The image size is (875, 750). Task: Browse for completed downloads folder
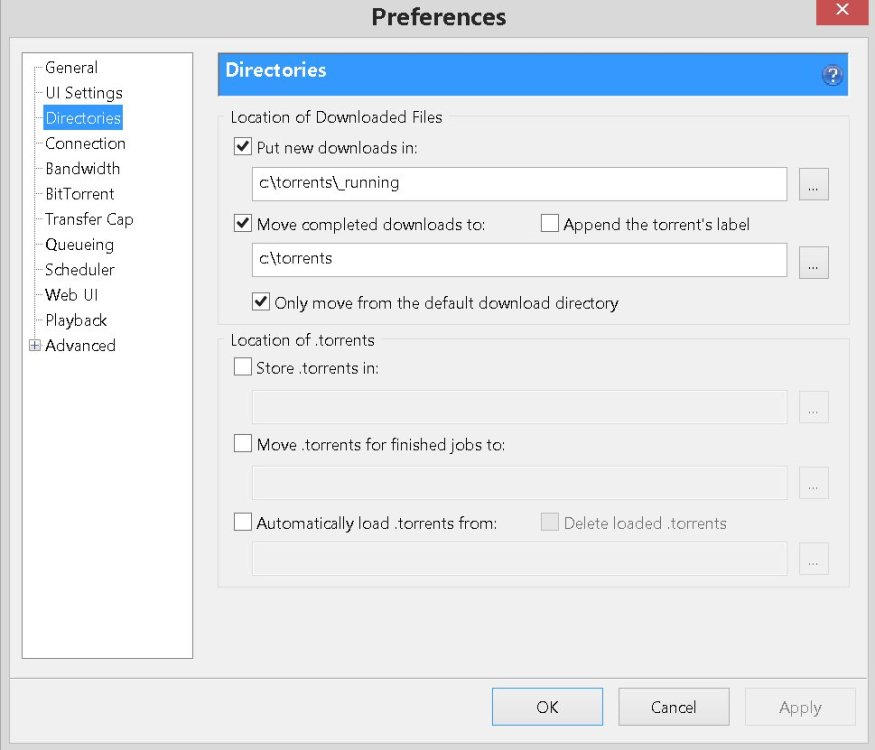[x=813, y=261]
